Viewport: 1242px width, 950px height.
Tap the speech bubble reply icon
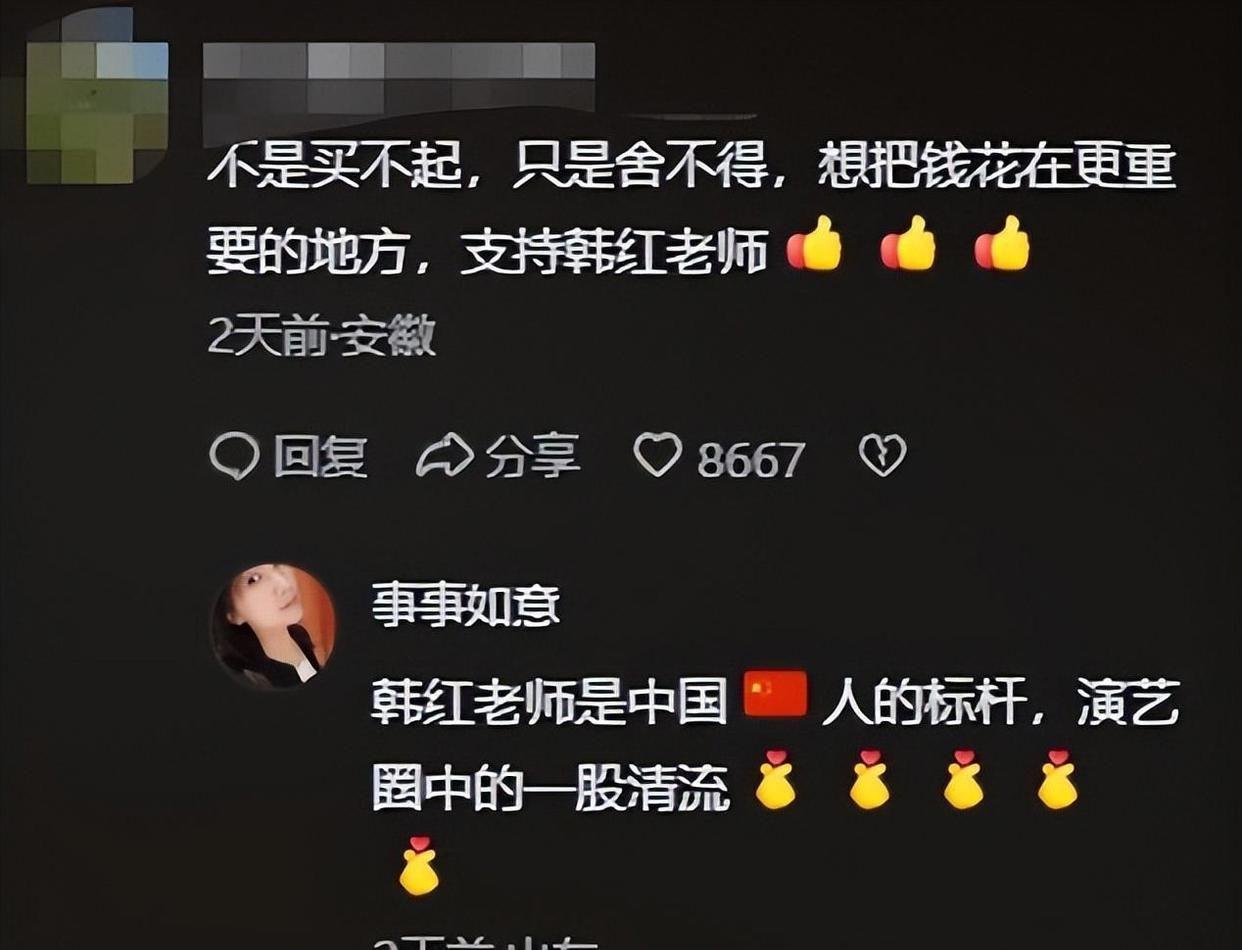(x=234, y=457)
